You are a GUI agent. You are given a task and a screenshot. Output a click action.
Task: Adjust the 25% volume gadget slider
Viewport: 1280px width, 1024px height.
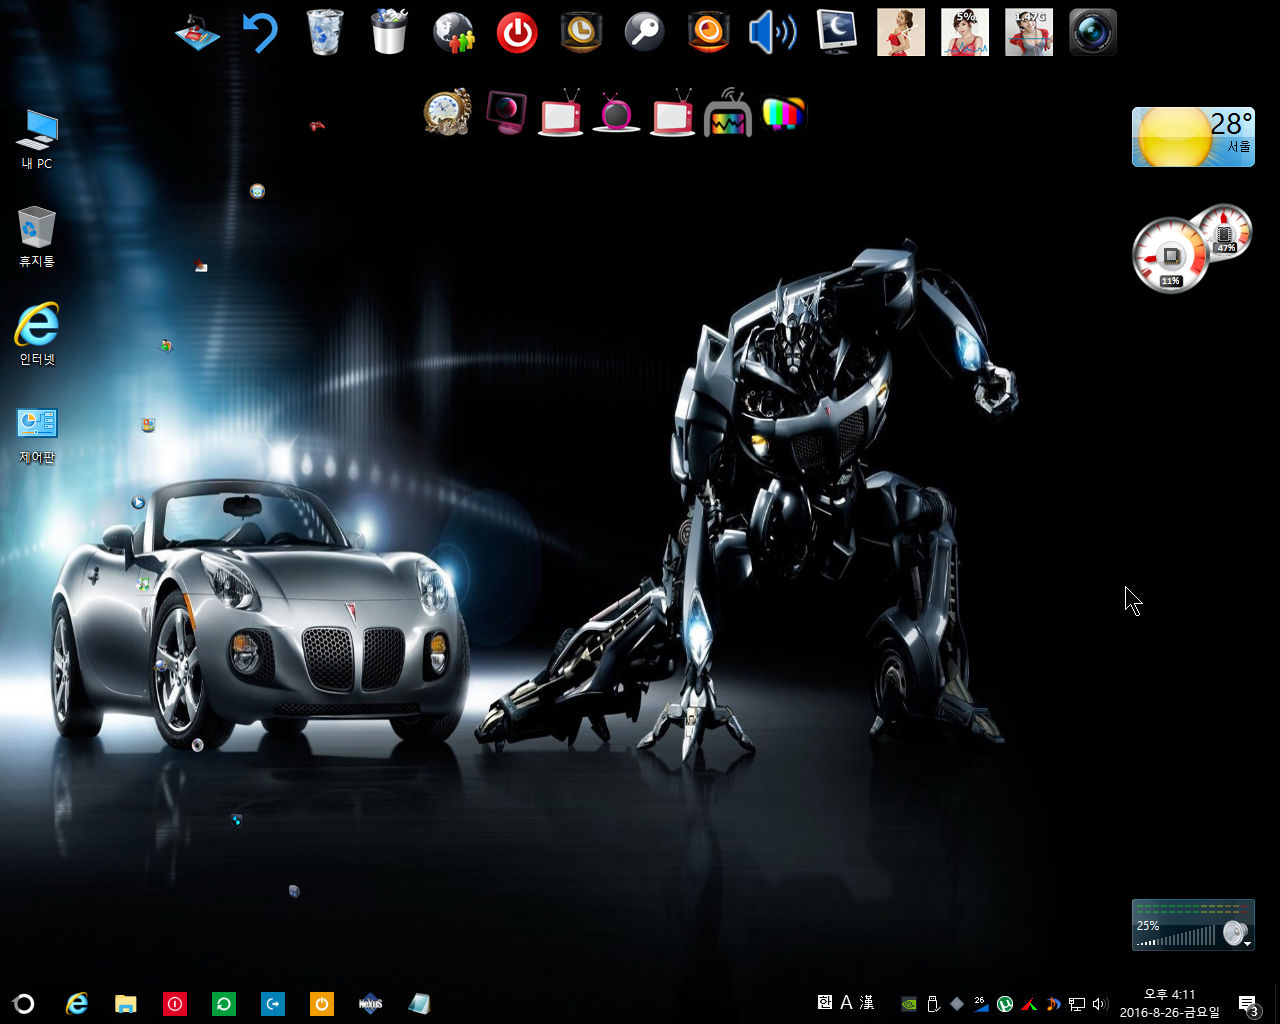click(1178, 937)
